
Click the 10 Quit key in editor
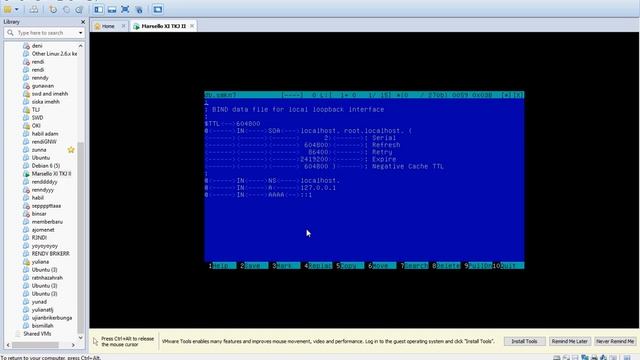(509, 266)
